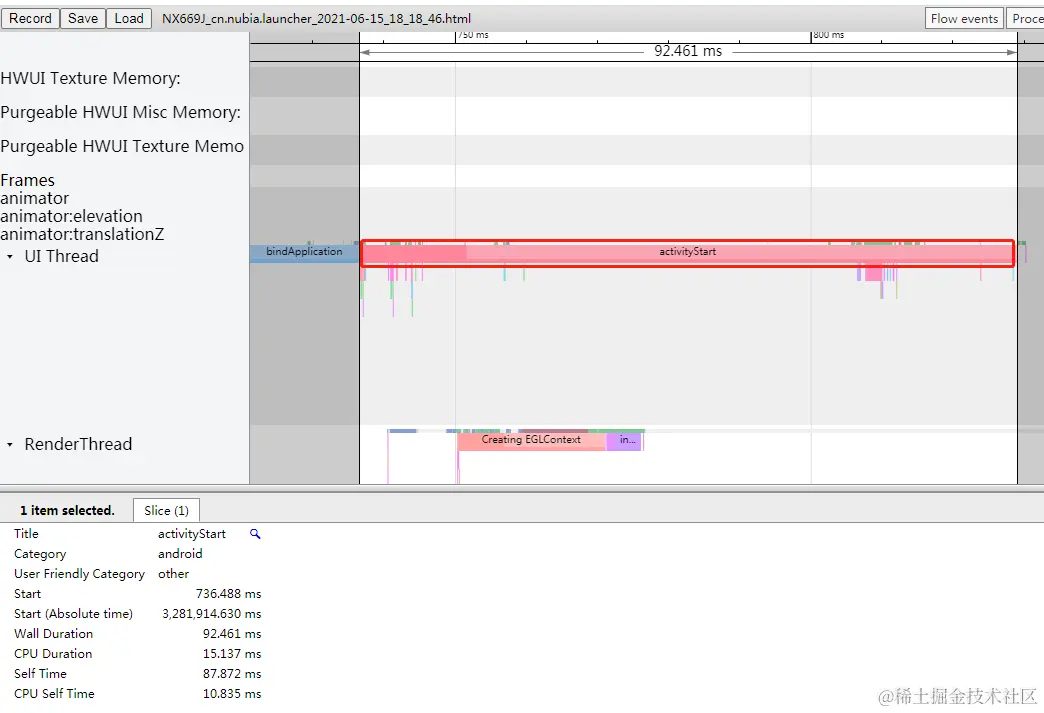Select the activityStart slice on UI Thread
1044x713 pixels.
(x=687, y=252)
